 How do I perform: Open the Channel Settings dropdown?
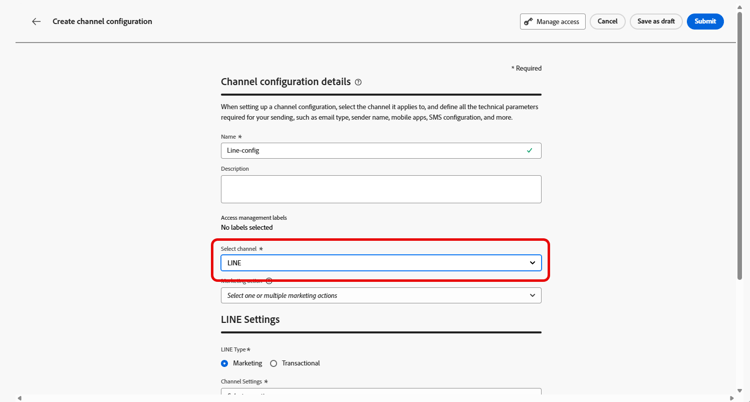[x=380, y=394]
